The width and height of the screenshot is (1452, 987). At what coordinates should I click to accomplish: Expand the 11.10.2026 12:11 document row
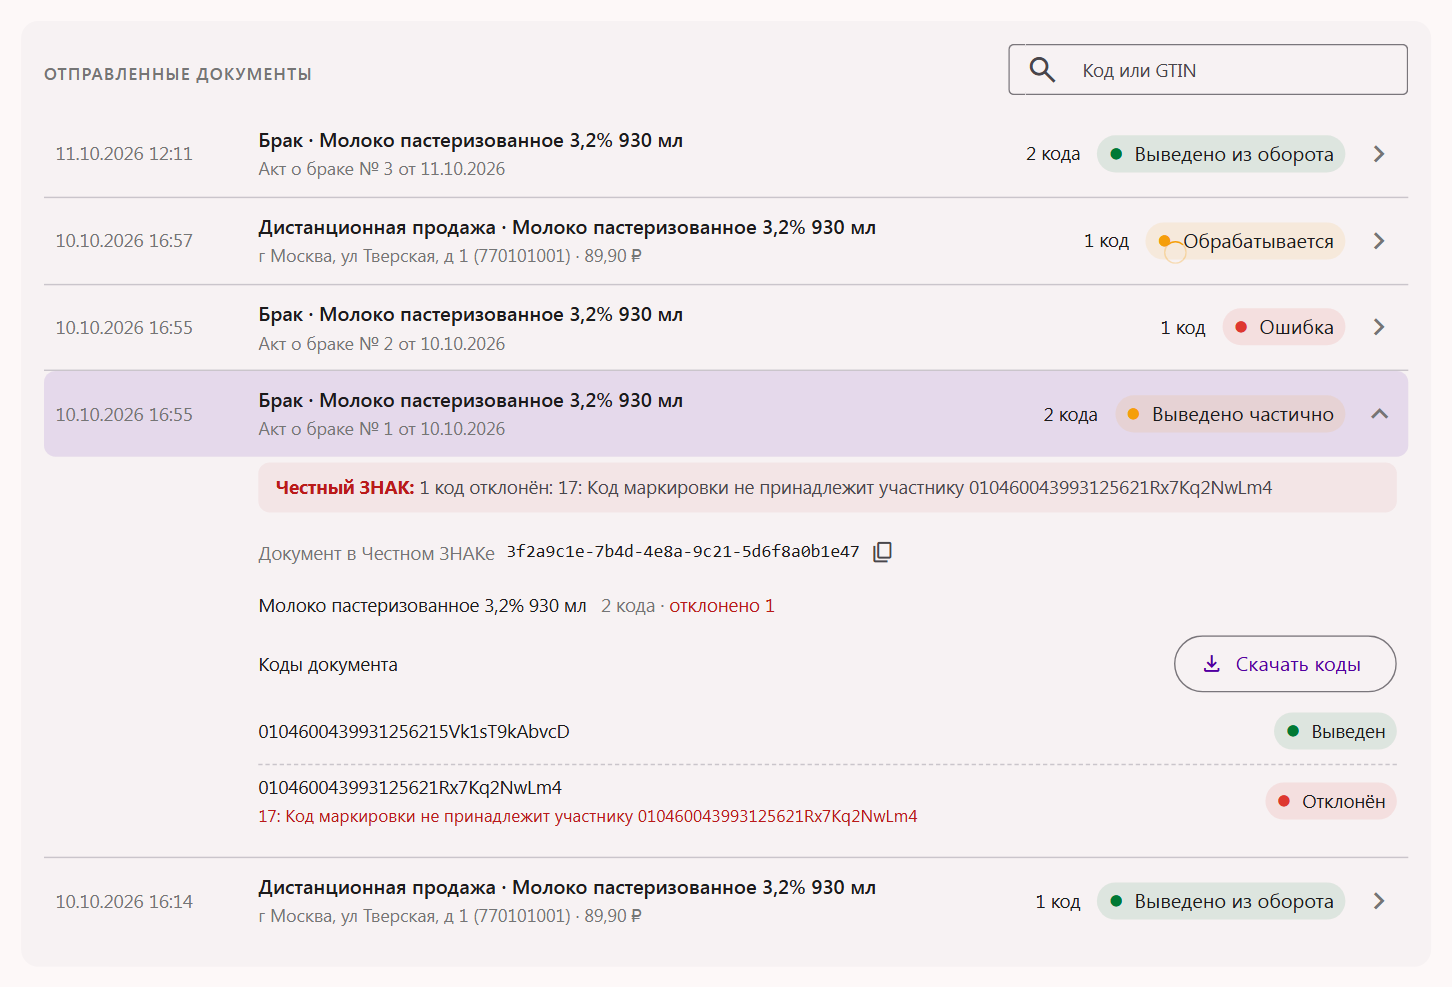[x=1379, y=154]
